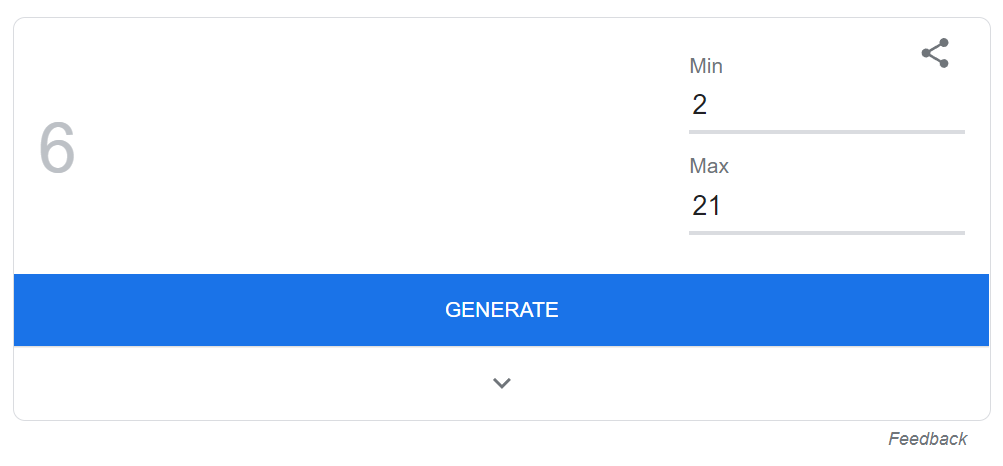This screenshot has height=466, width=1003.
Task: Click the Max label text
Action: click(709, 167)
